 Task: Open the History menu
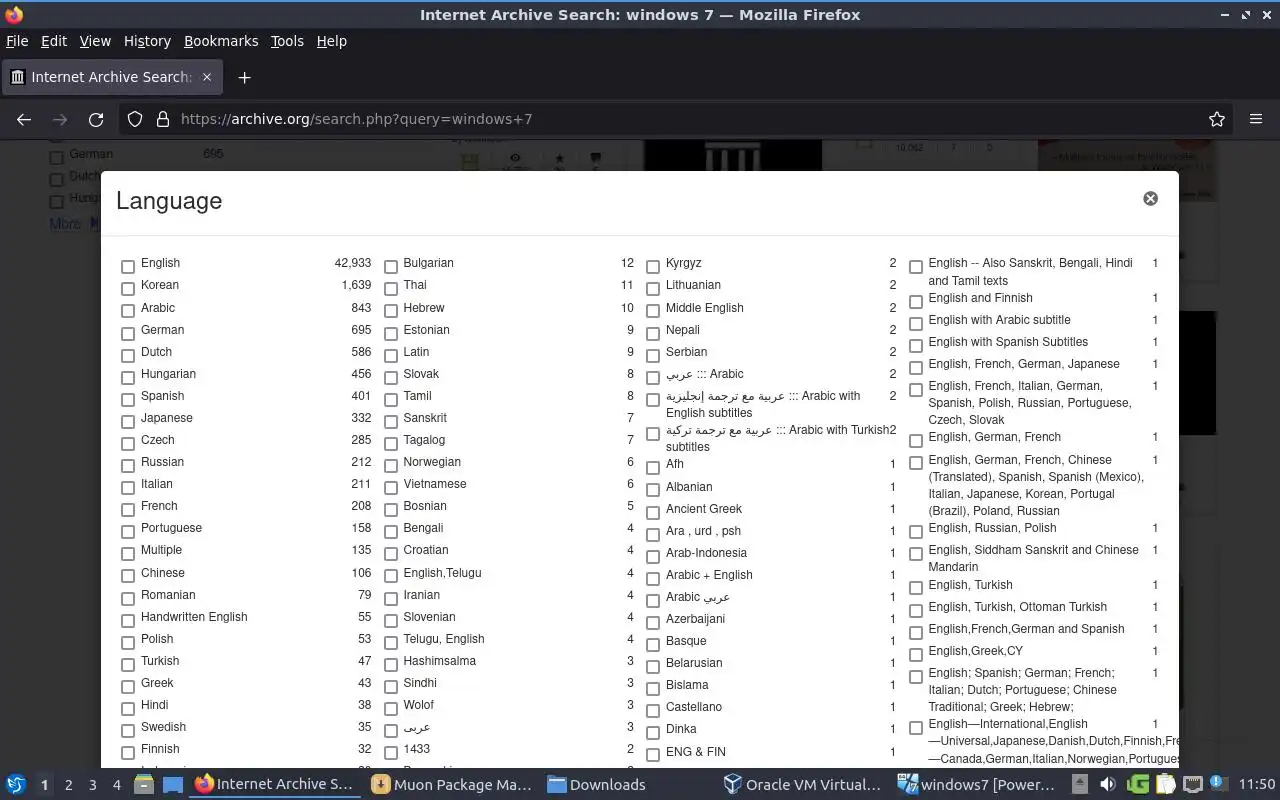147,41
